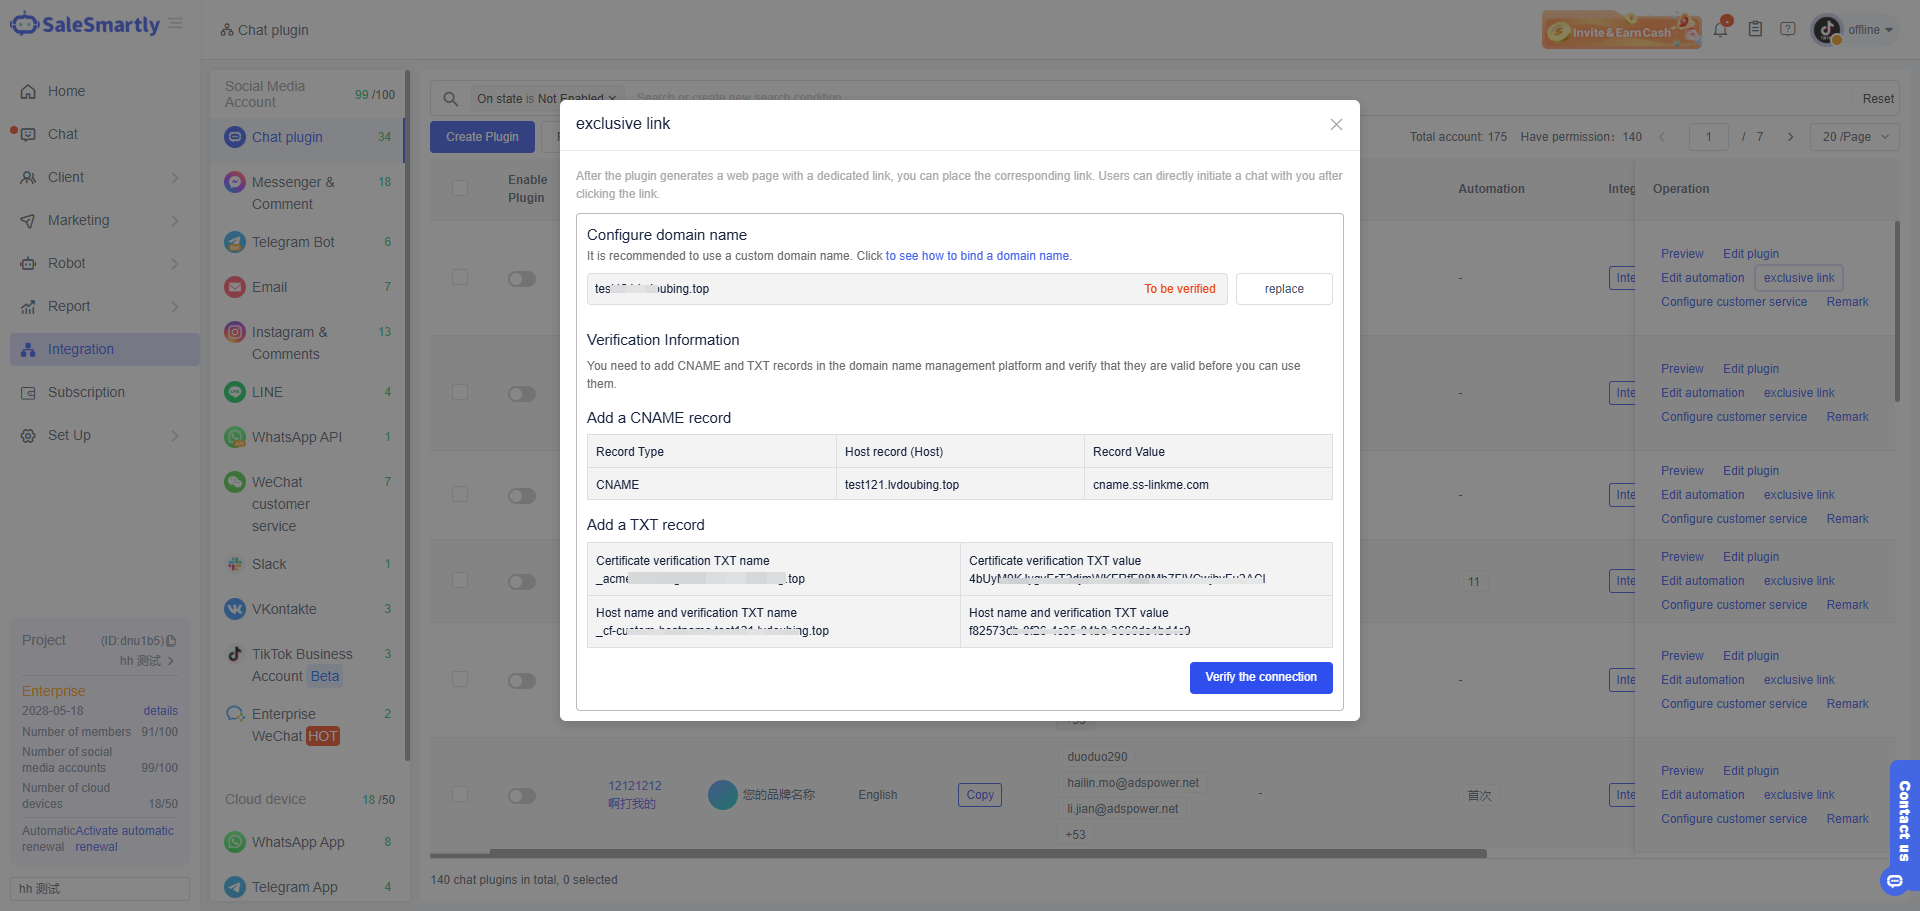Copy the project ID dnu1b5
This screenshot has height=911, width=1920.
coord(171,641)
